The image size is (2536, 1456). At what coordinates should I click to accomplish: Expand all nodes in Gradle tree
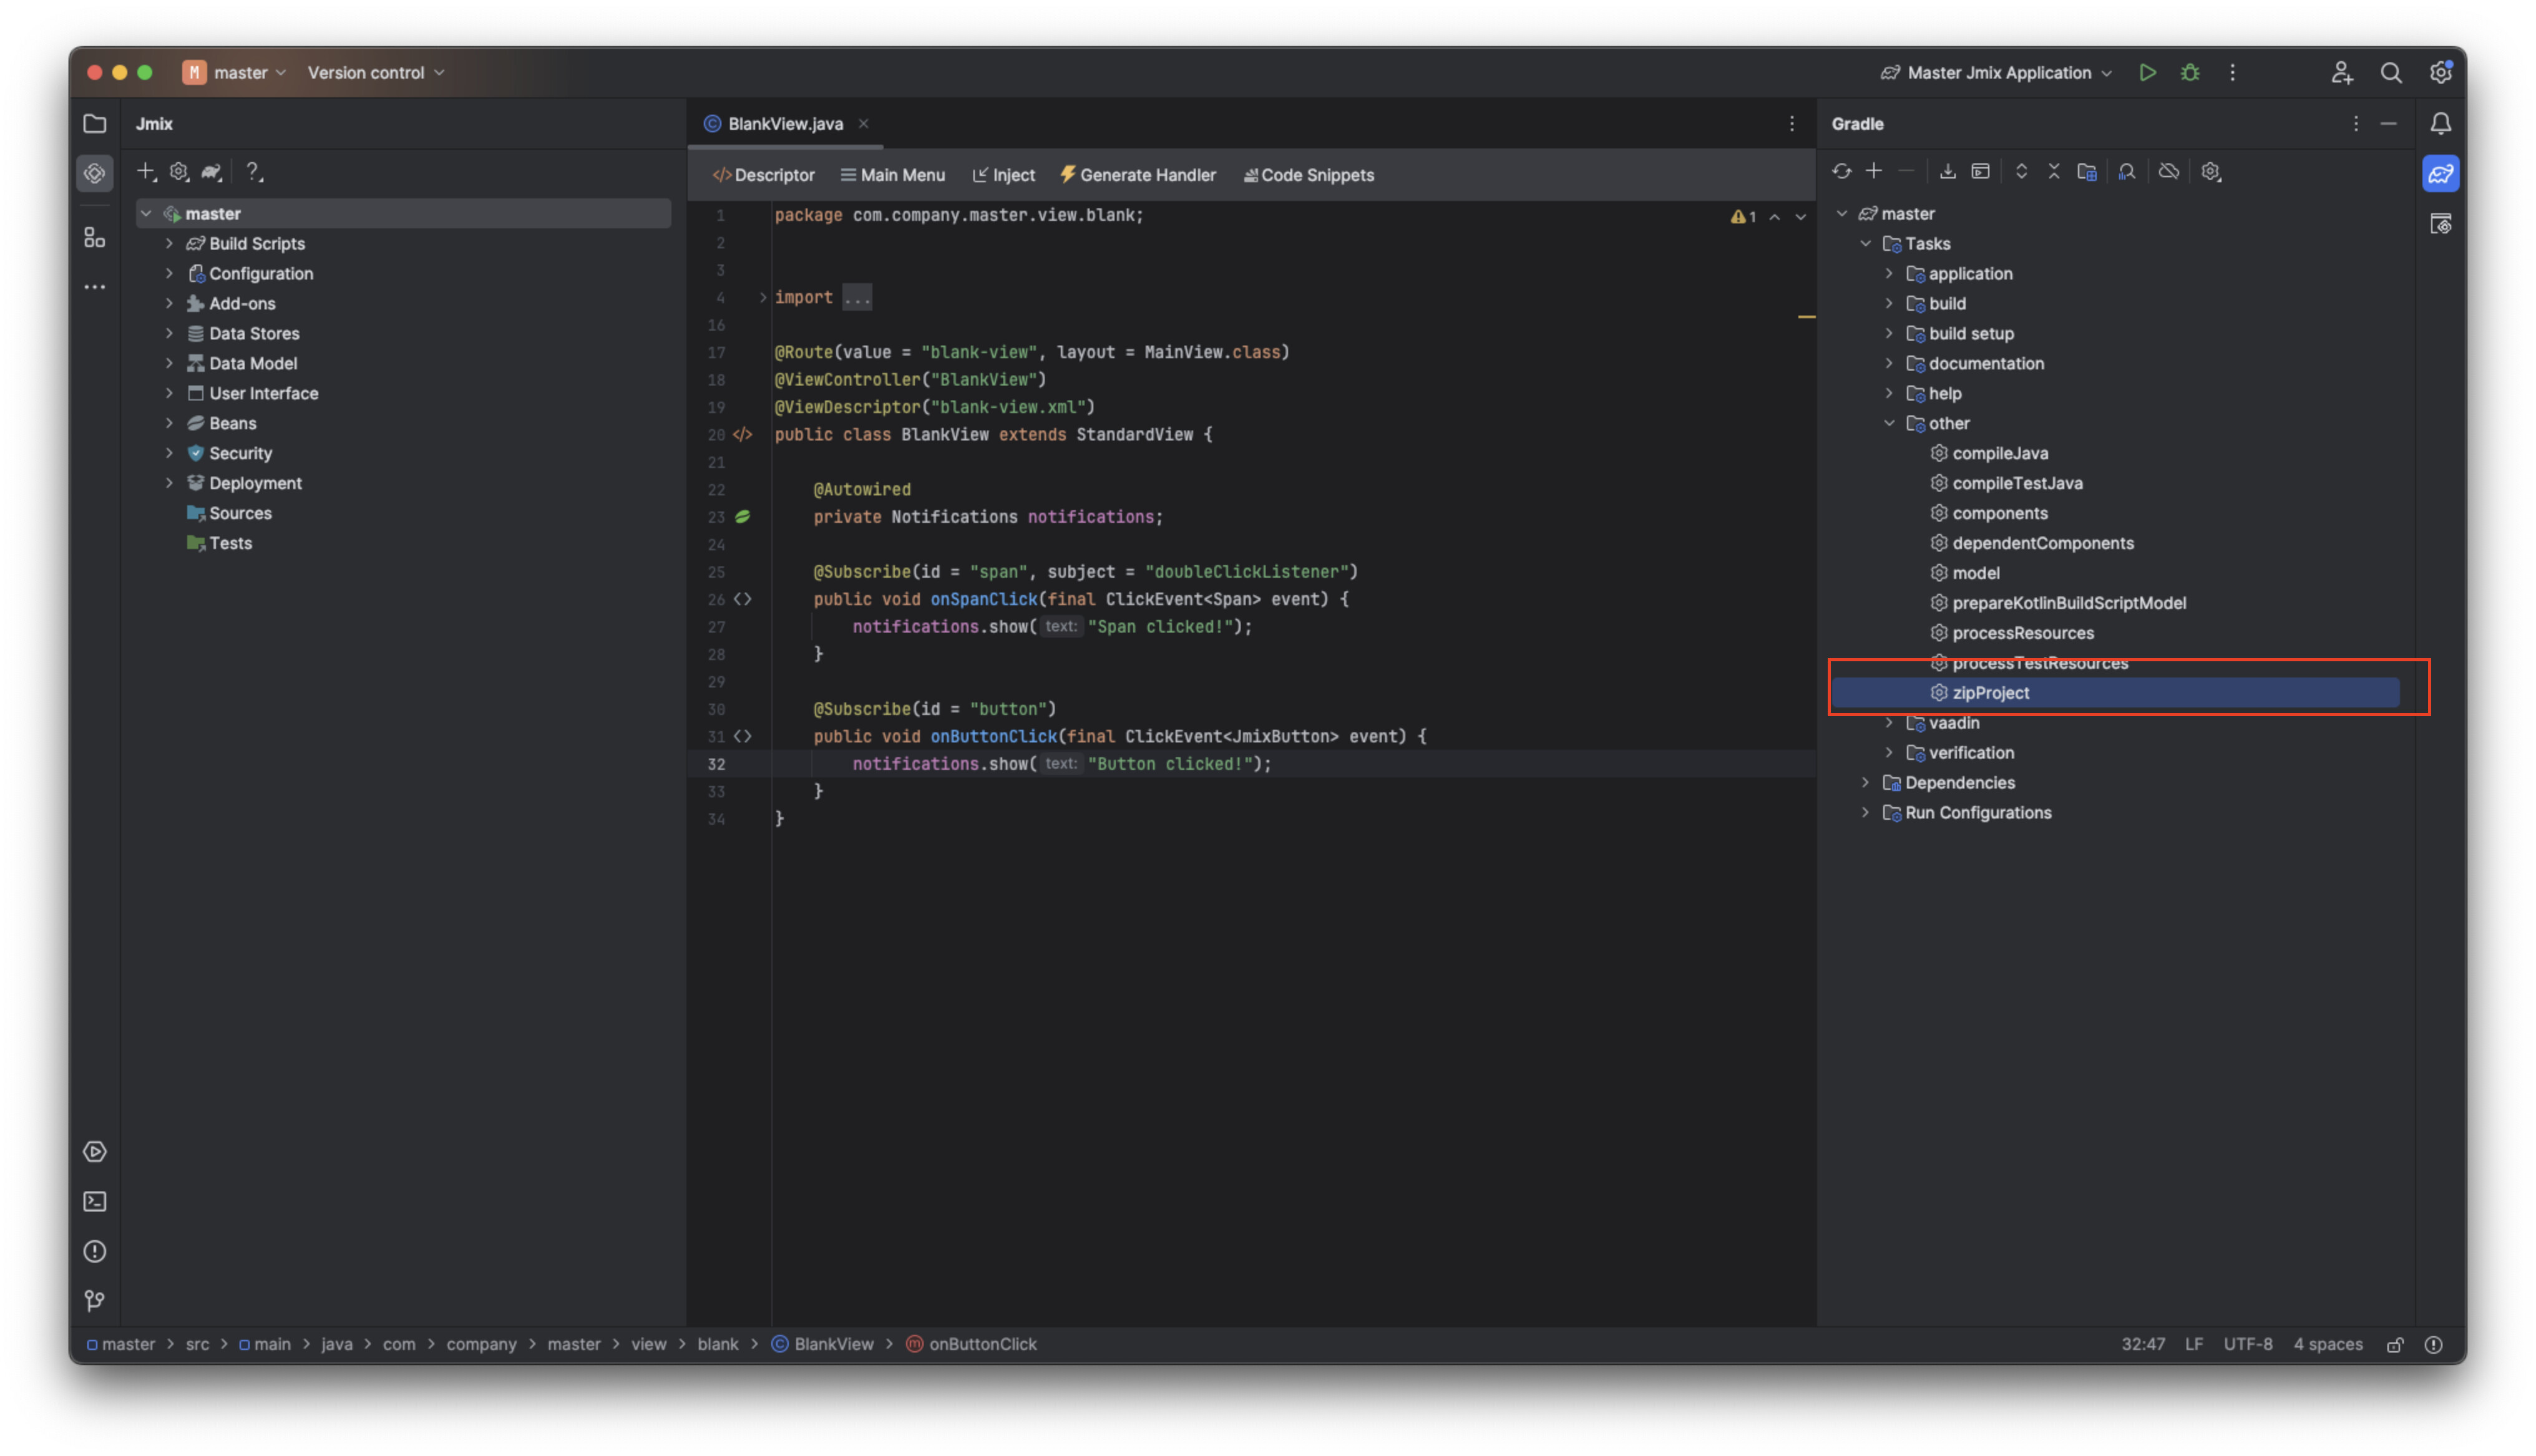[x=2021, y=171]
